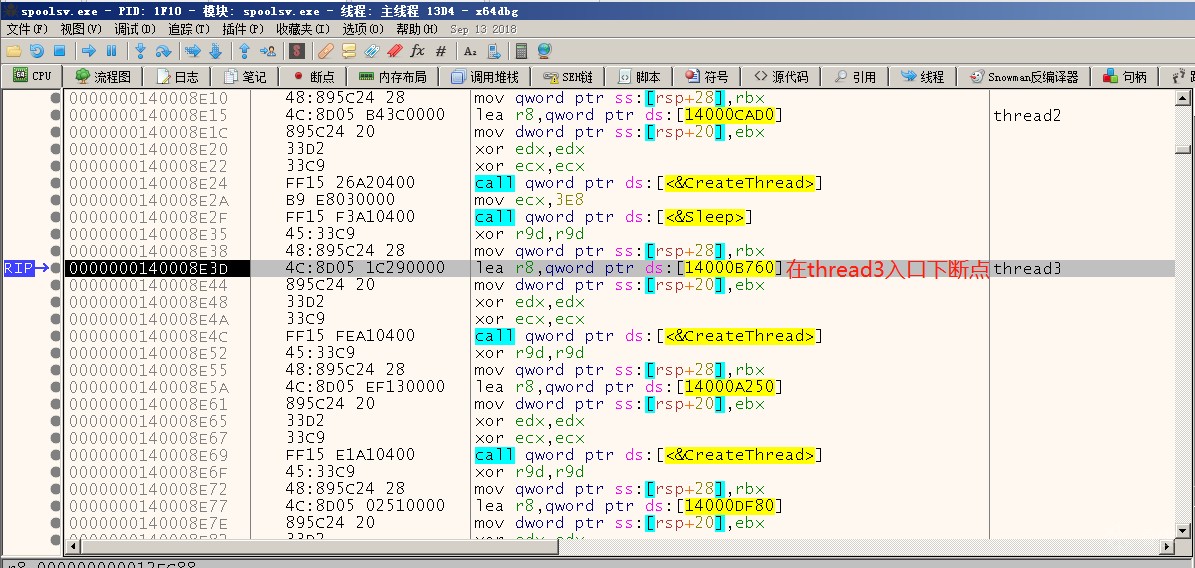This screenshot has width=1195, height=568.
Task: Click the vertical scrollbar up arrow
Action: 1182,98
